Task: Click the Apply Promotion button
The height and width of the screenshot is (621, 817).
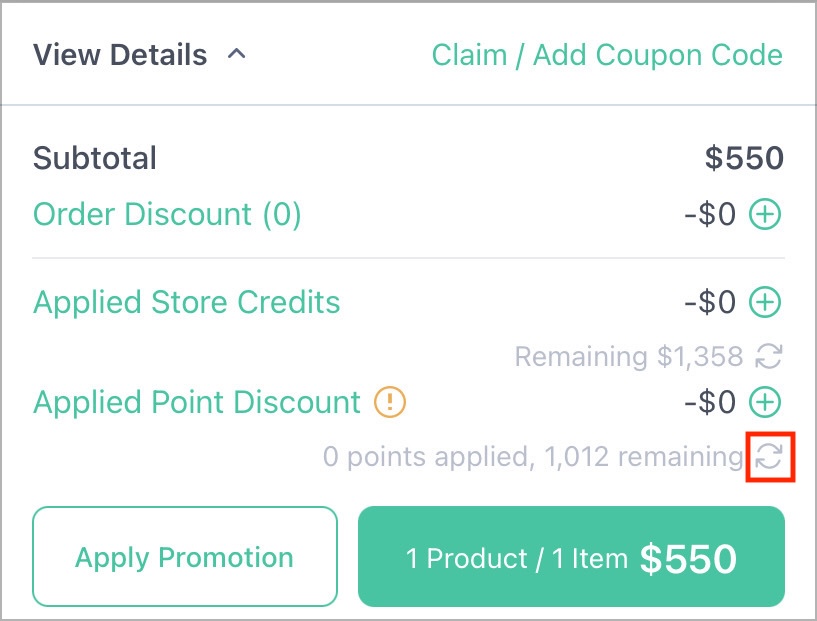Action: (185, 556)
